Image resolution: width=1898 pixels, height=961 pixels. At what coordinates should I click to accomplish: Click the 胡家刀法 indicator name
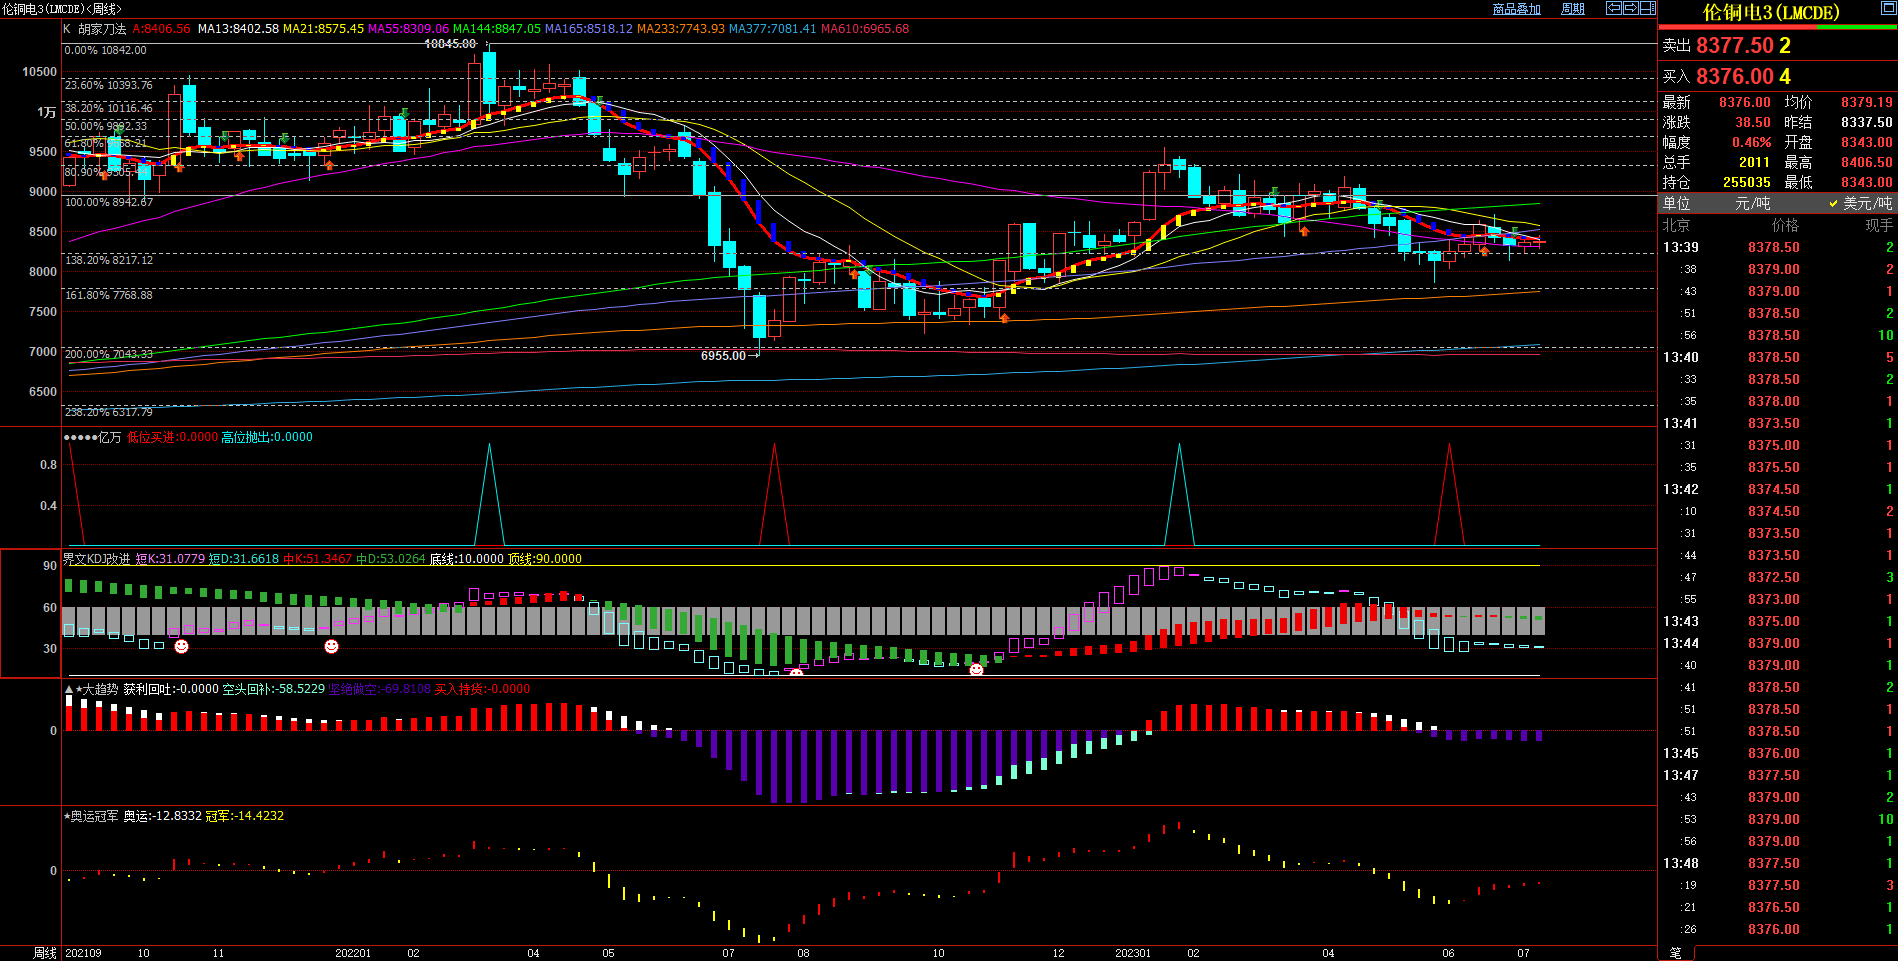[x=102, y=29]
